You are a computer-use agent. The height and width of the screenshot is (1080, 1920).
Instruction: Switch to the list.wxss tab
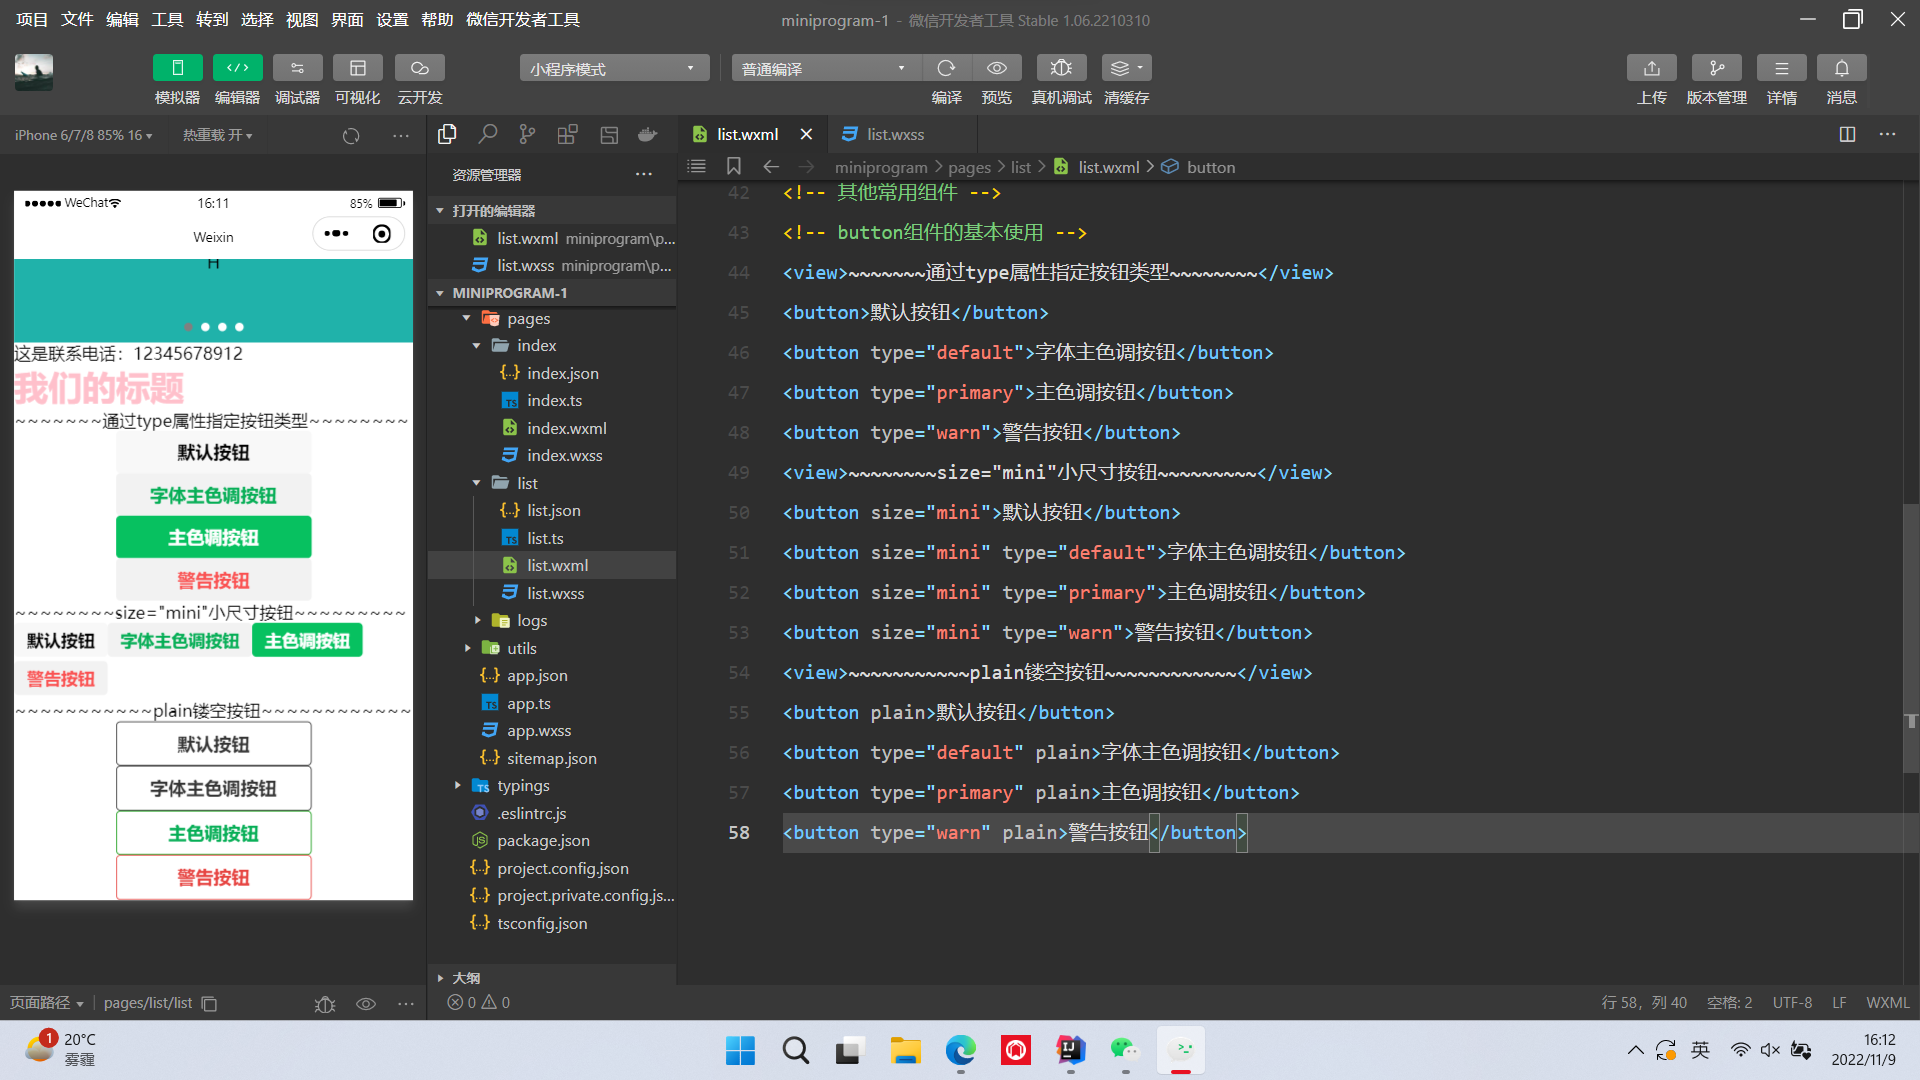894,134
